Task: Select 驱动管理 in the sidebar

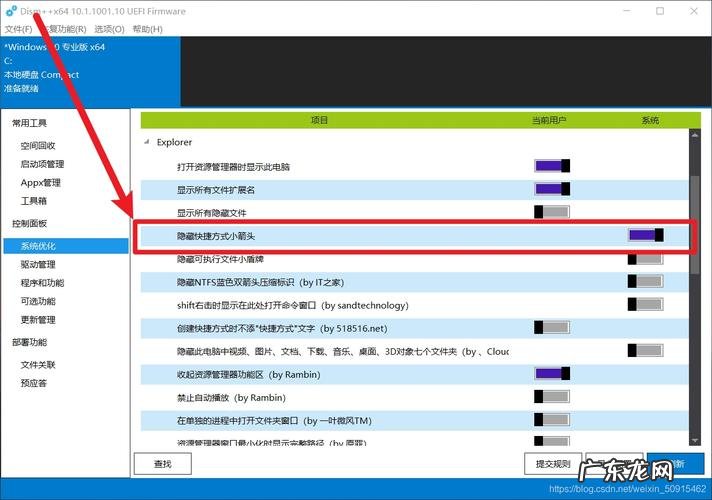Action: click(x=38, y=265)
